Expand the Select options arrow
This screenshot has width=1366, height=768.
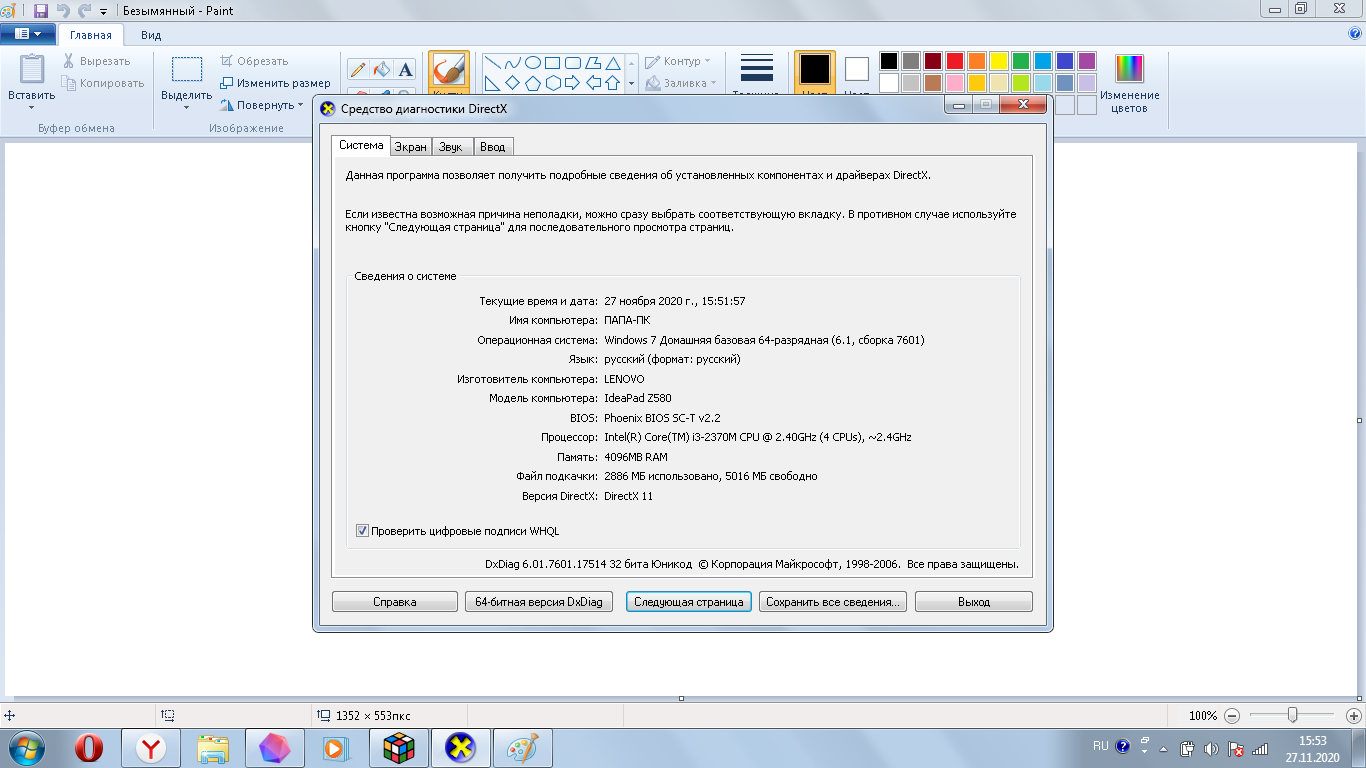tap(187, 106)
